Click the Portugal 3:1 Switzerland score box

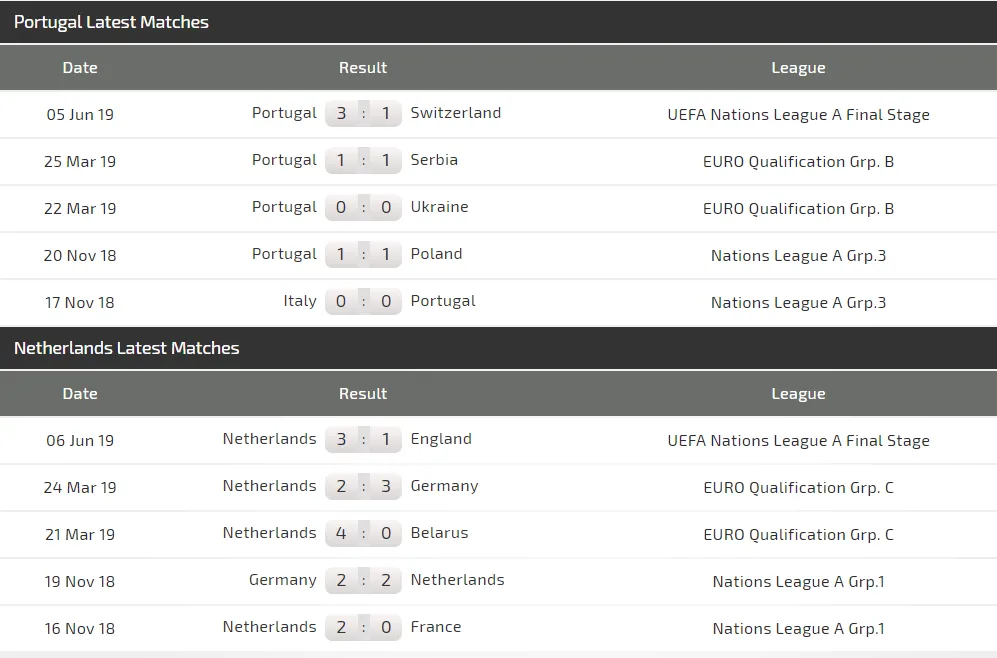point(363,114)
